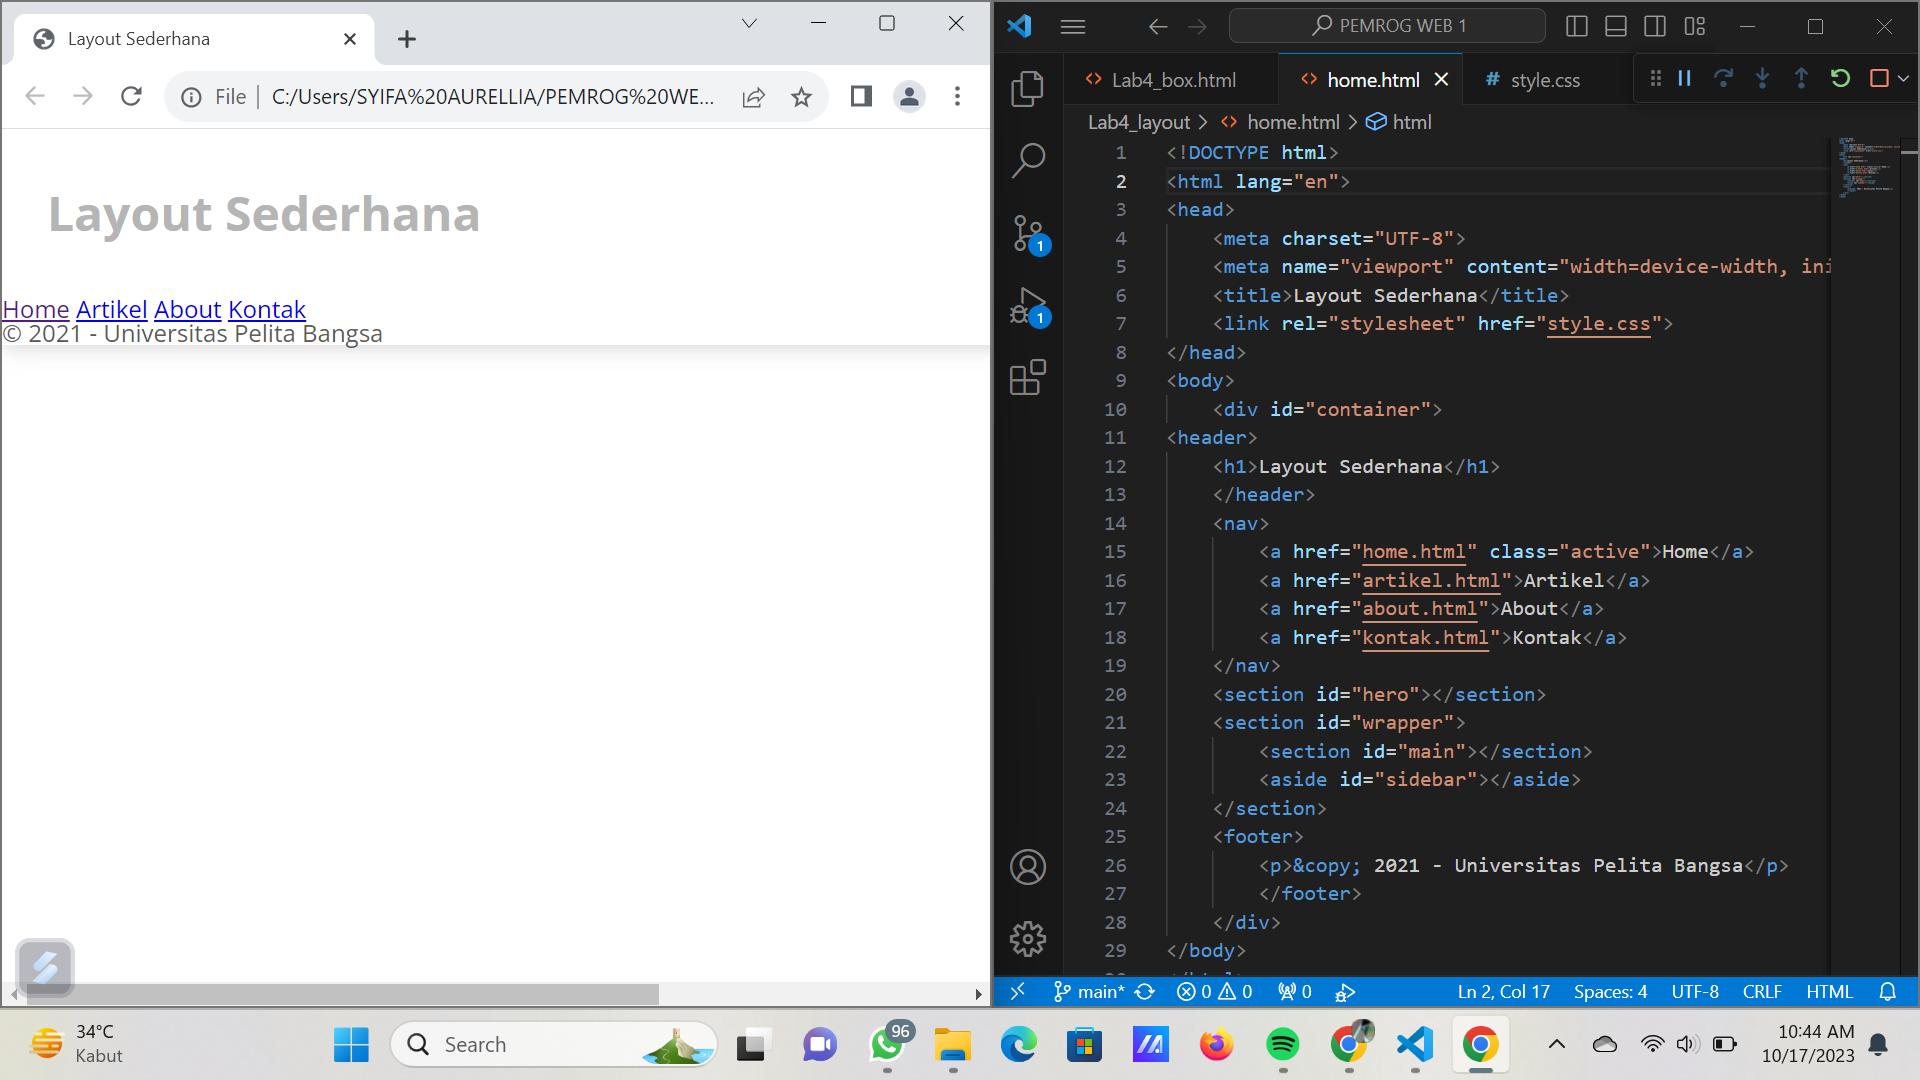1920x1080 pixels.
Task: Expand the home.html breadcrumb
Action: click(1292, 121)
